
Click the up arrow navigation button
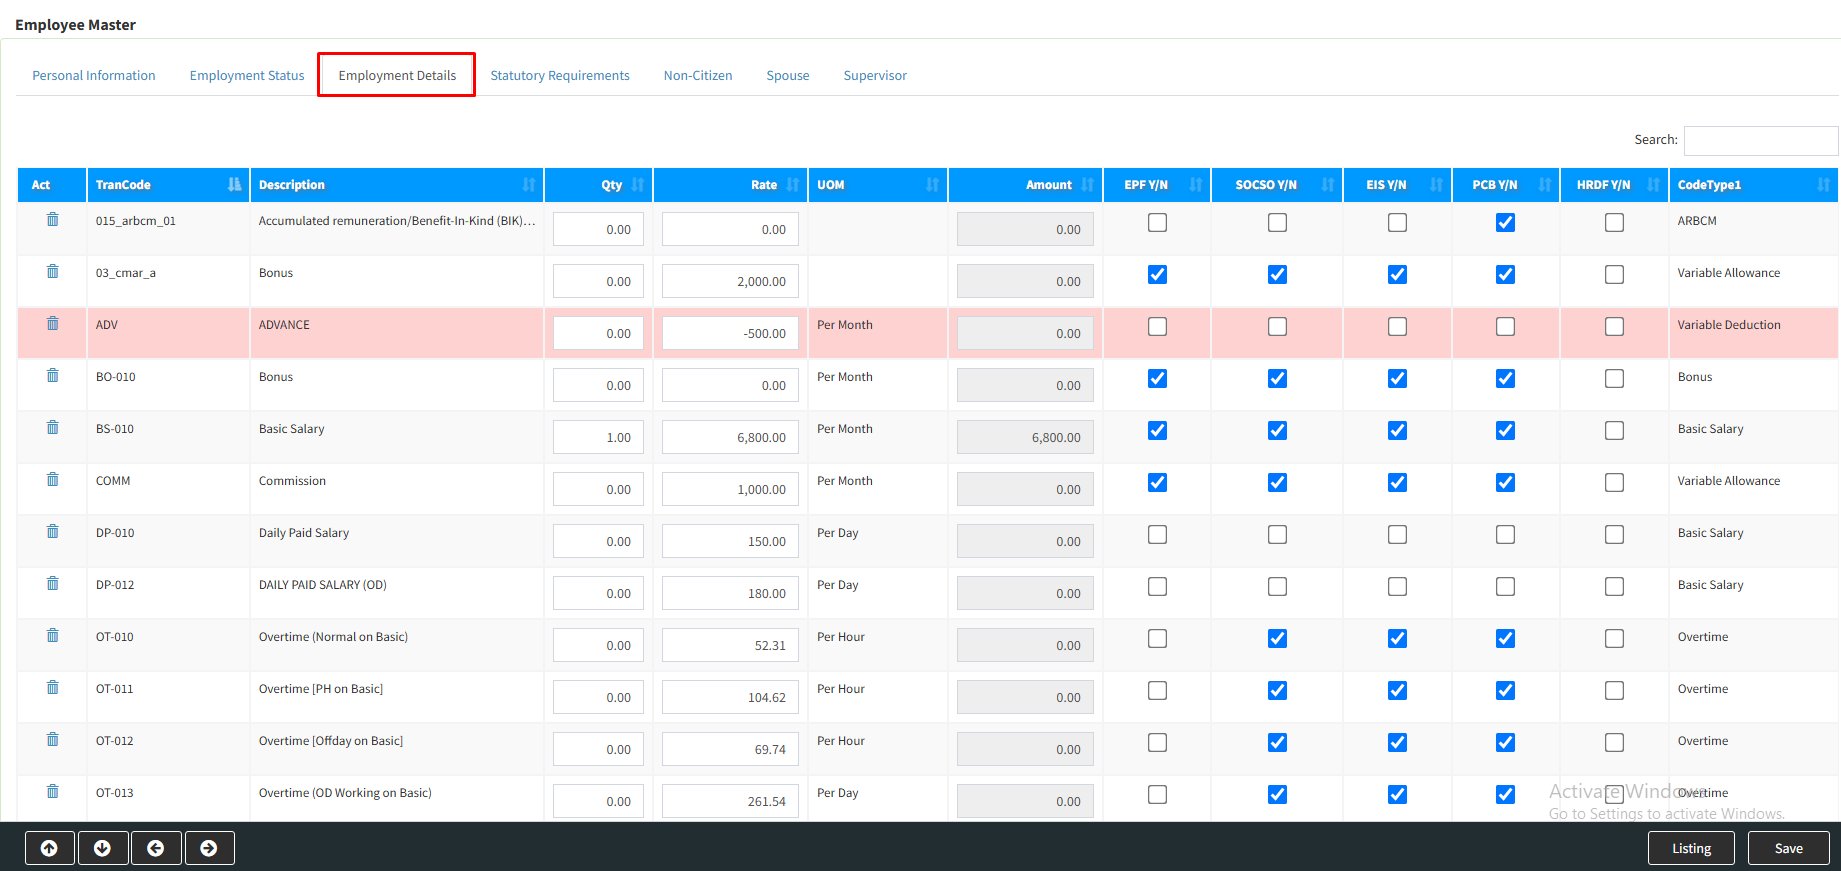tap(49, 848)
